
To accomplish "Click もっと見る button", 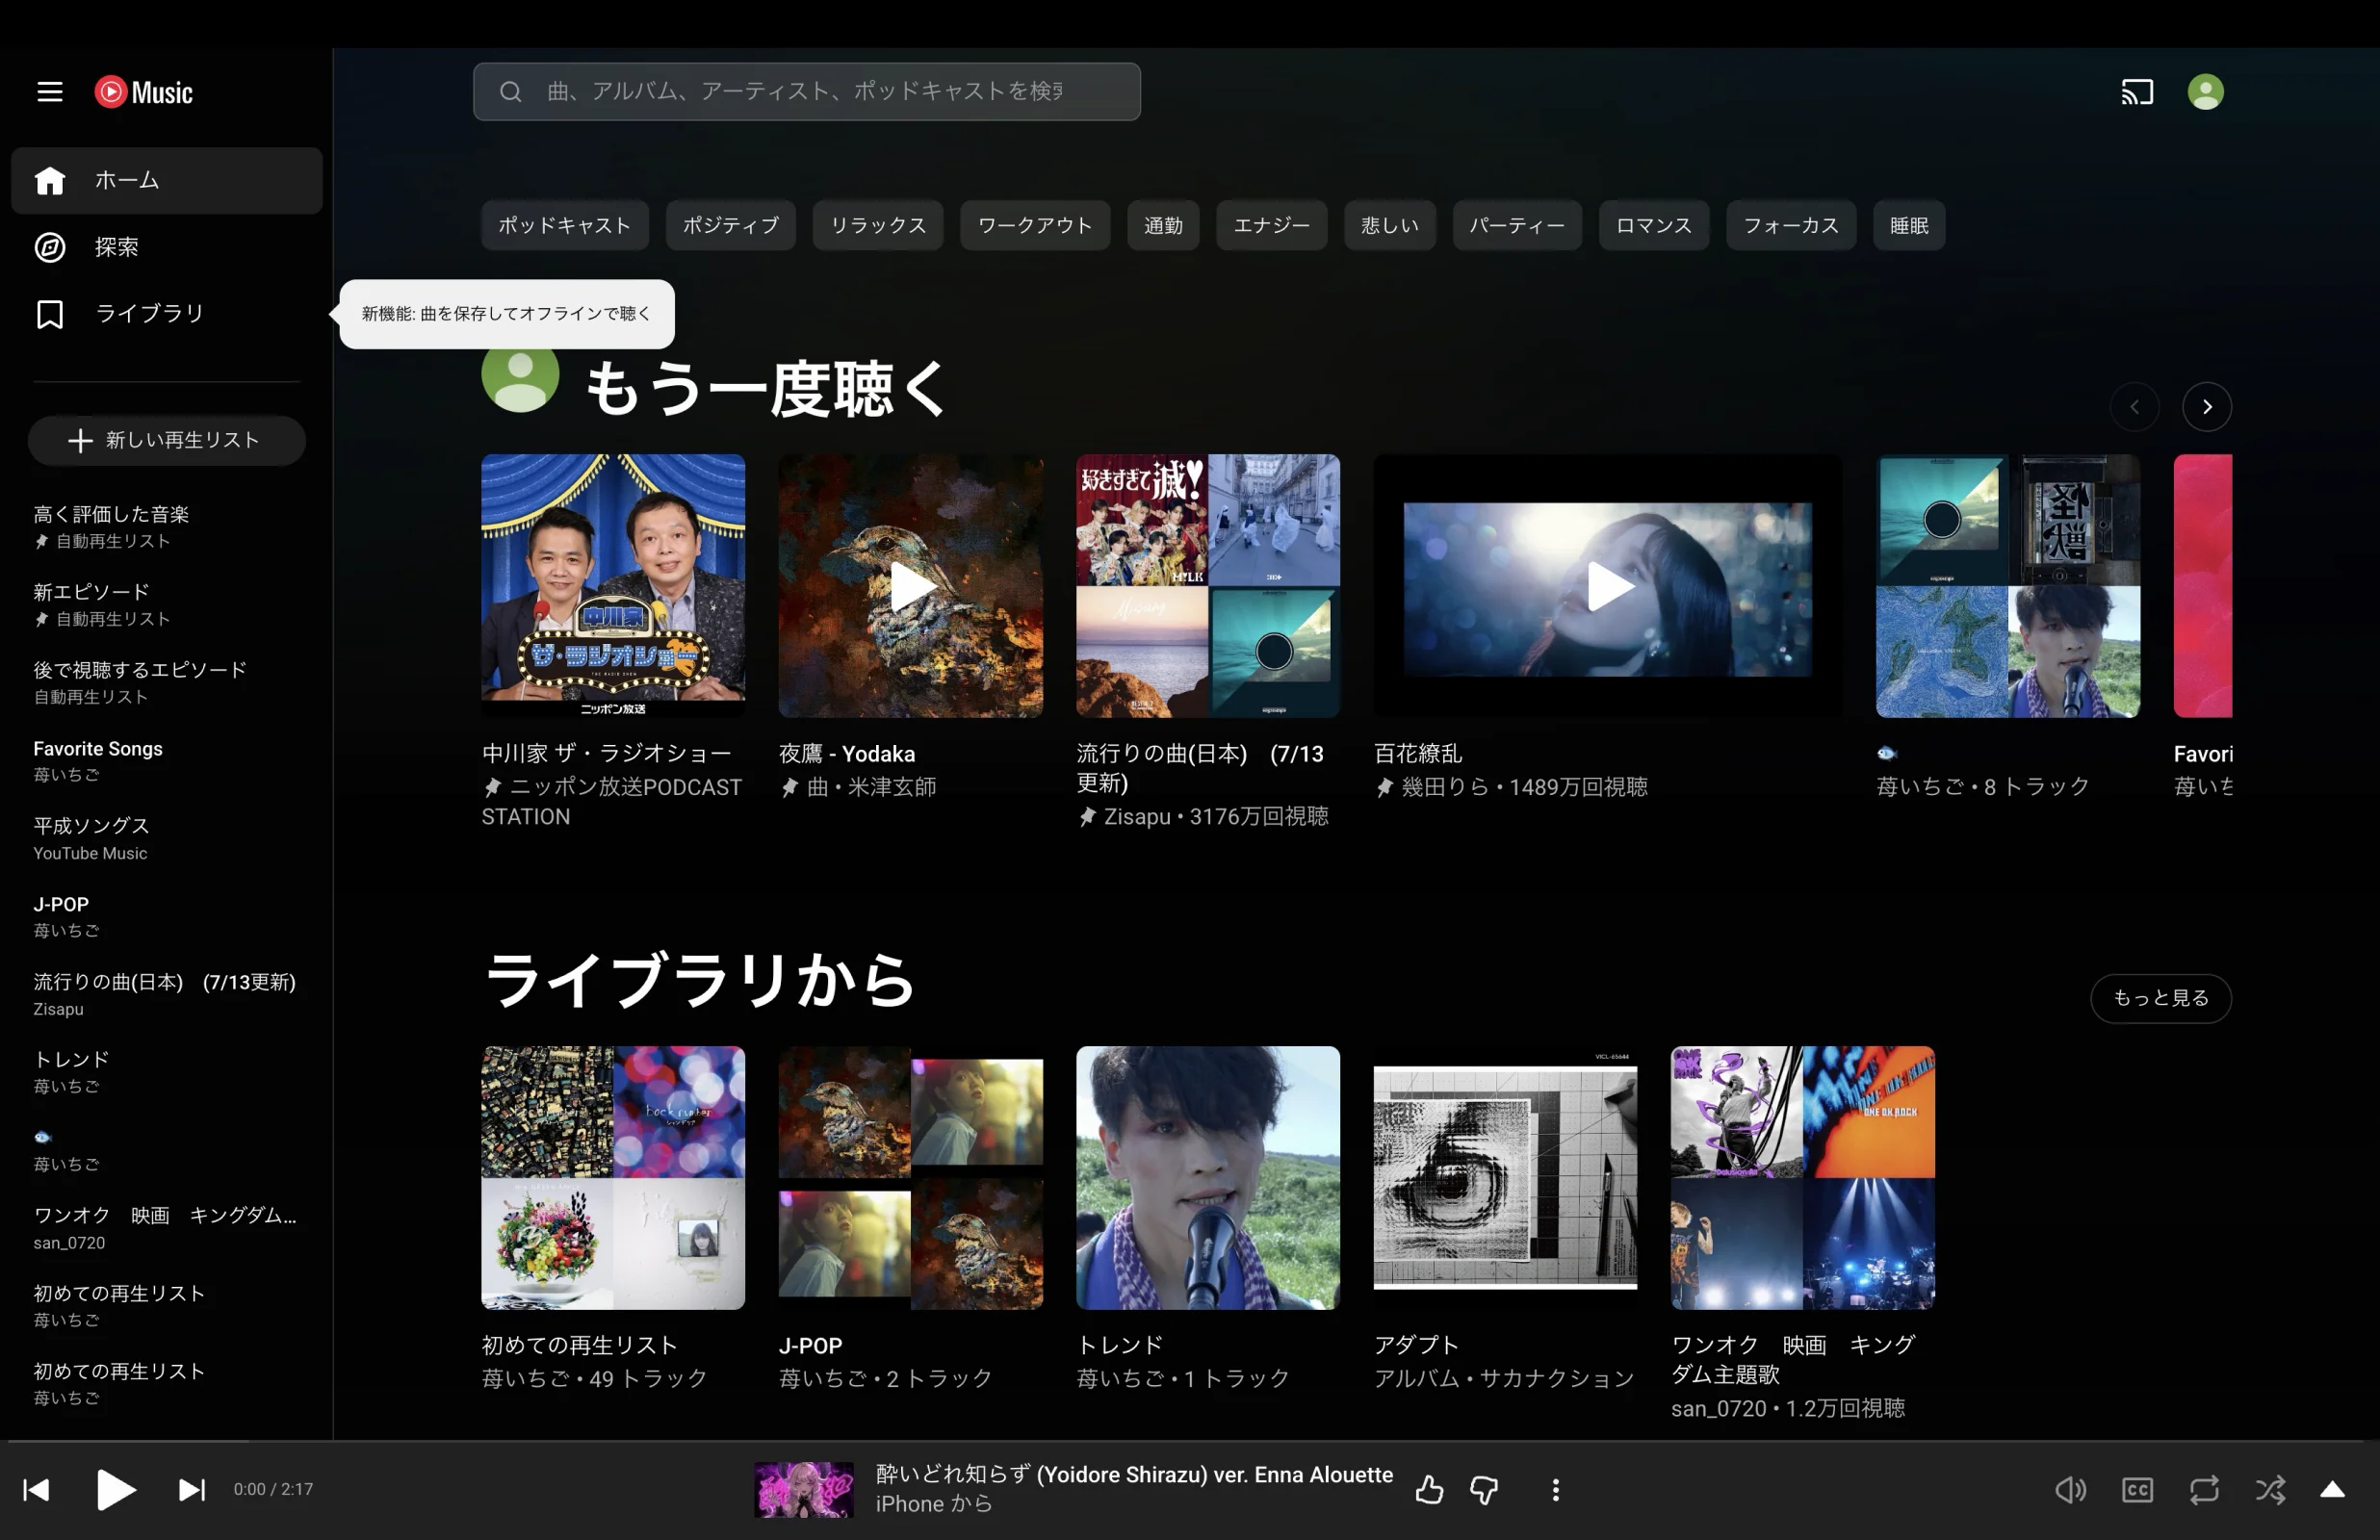I will pos(2160,998).
